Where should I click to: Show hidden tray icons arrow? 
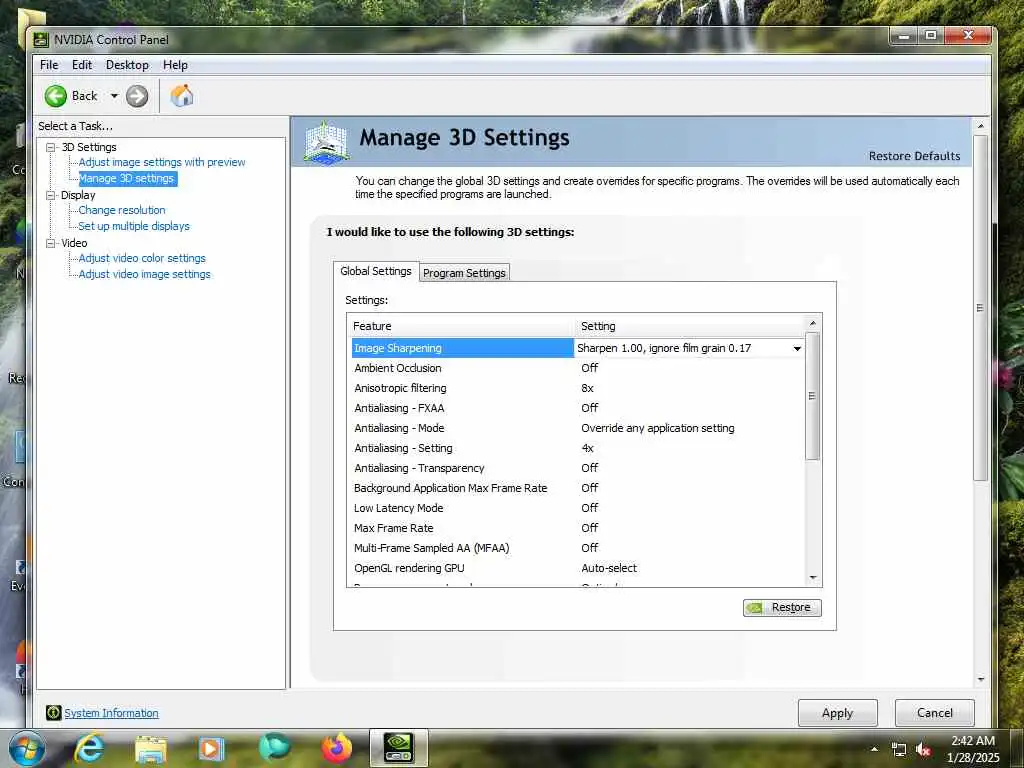[x=874, y=749]
